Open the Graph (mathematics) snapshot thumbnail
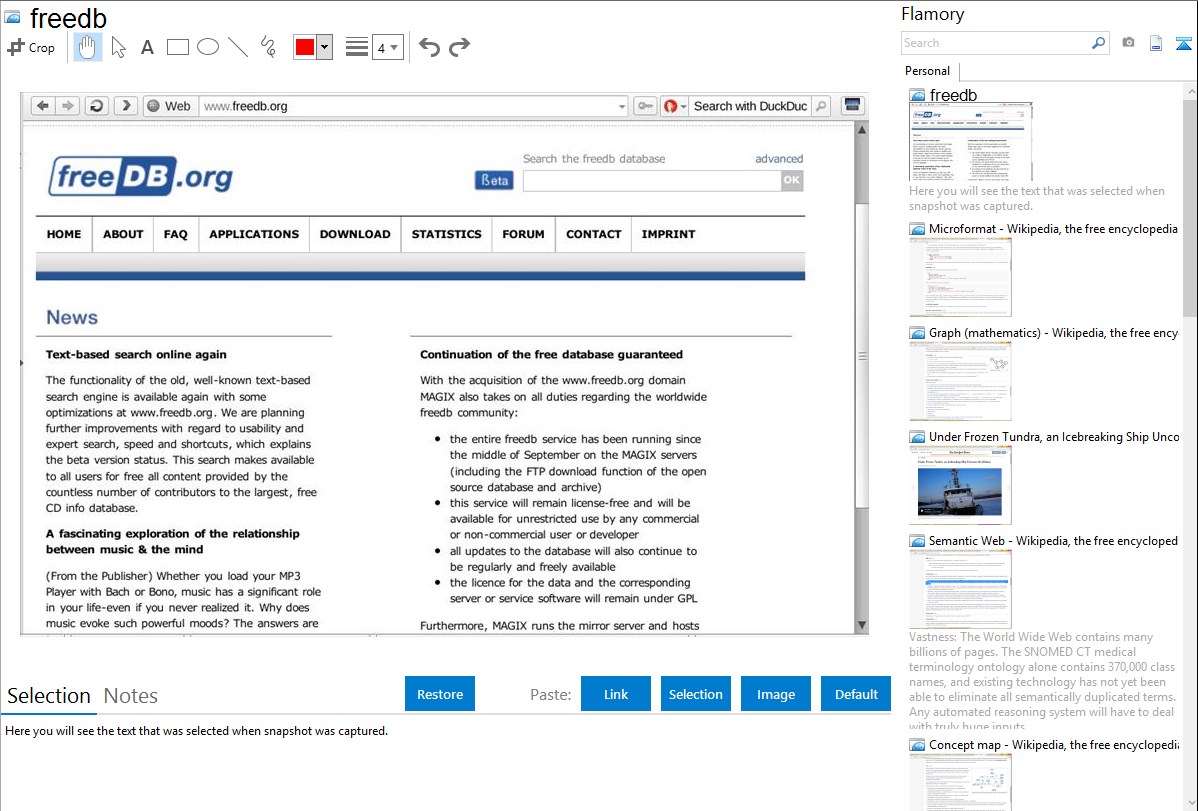Image resolution: width=1198 pixels, height=811 pixels. (960, 381)
